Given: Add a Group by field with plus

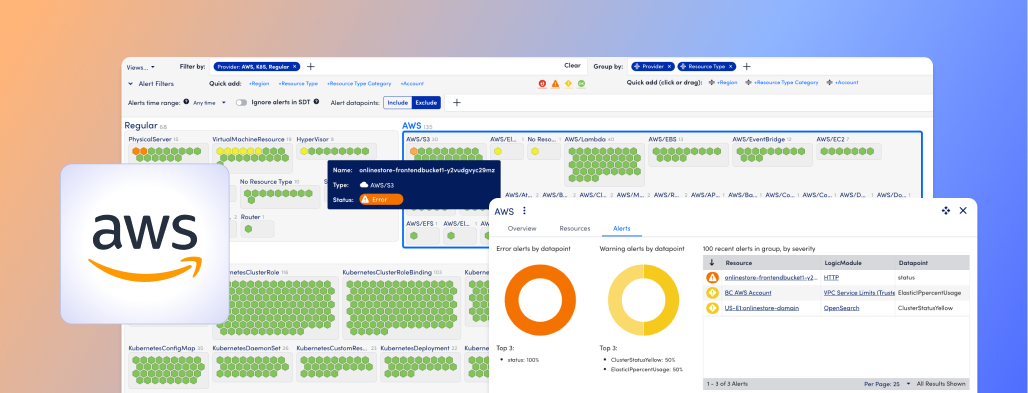Looking at the screenshot, I should tap(746, 66).
